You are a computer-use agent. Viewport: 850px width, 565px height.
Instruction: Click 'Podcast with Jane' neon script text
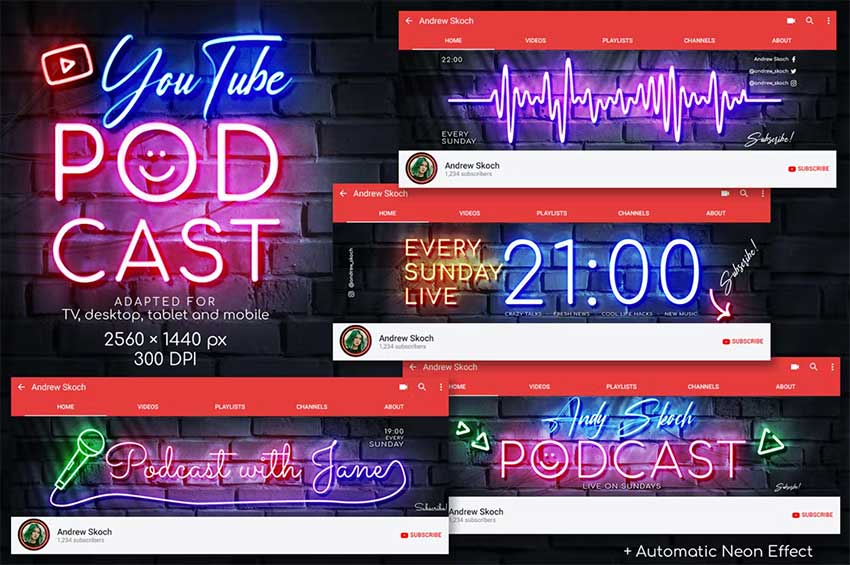click(247, 465)
